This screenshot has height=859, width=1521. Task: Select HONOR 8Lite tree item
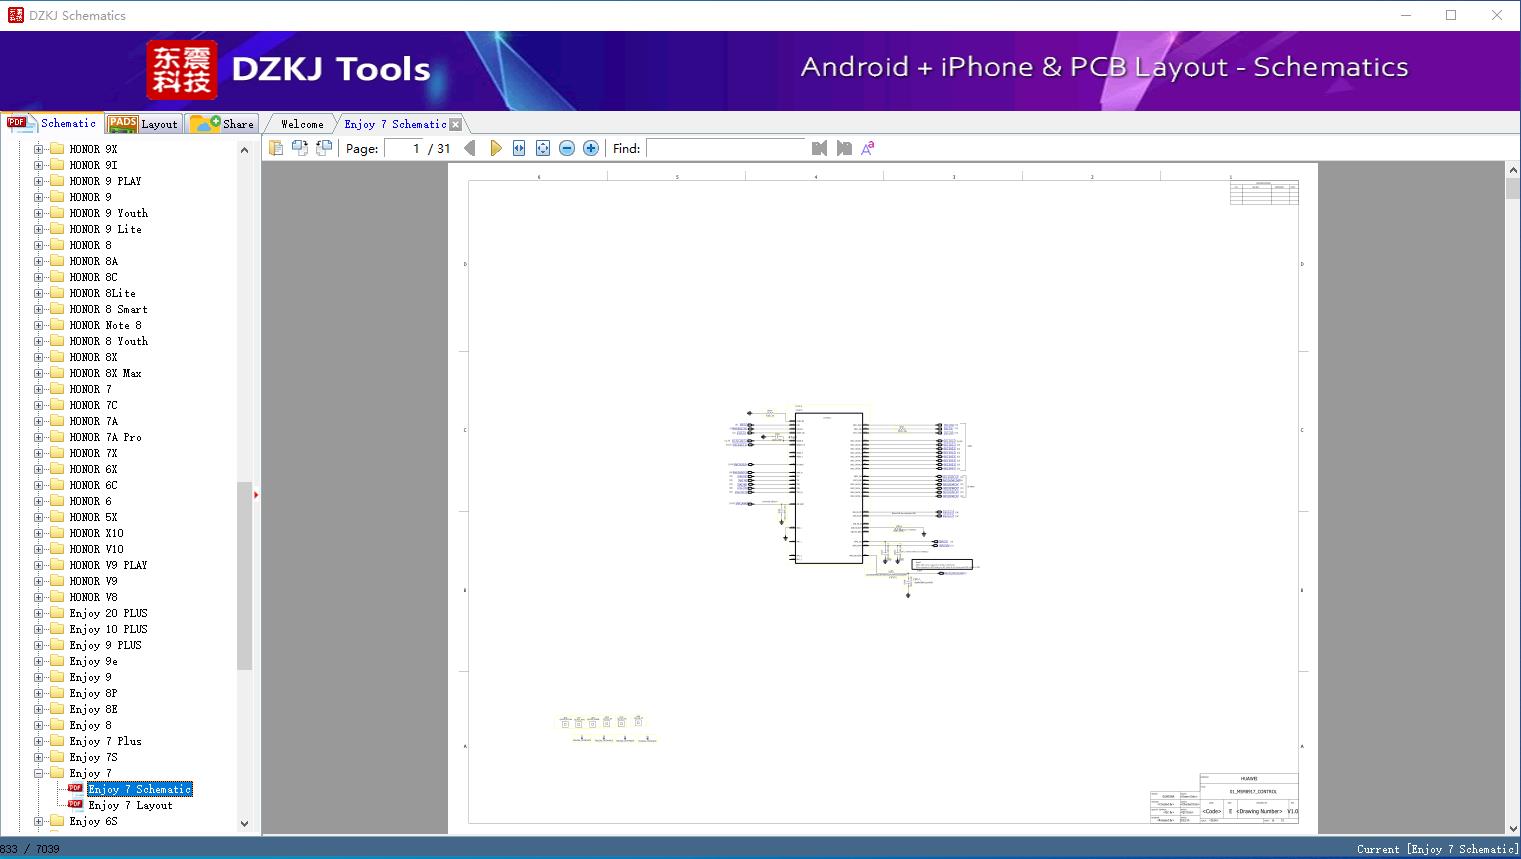click(102, 293)
